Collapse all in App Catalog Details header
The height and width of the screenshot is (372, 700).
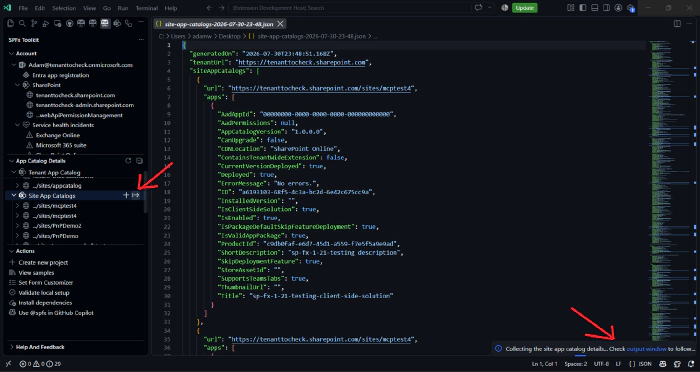click(x=139, y=161)
